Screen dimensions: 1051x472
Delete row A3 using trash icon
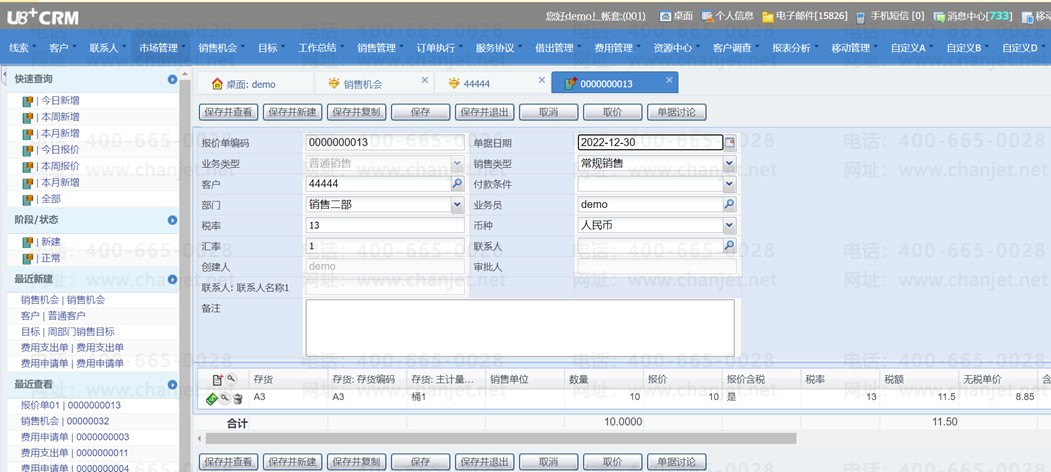click(x=238, y=398)
